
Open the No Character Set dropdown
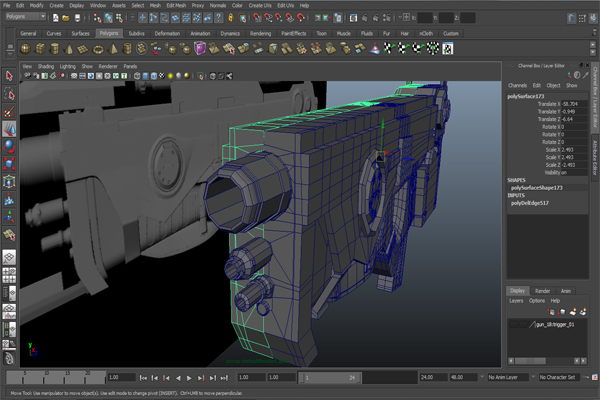(559, 377)
